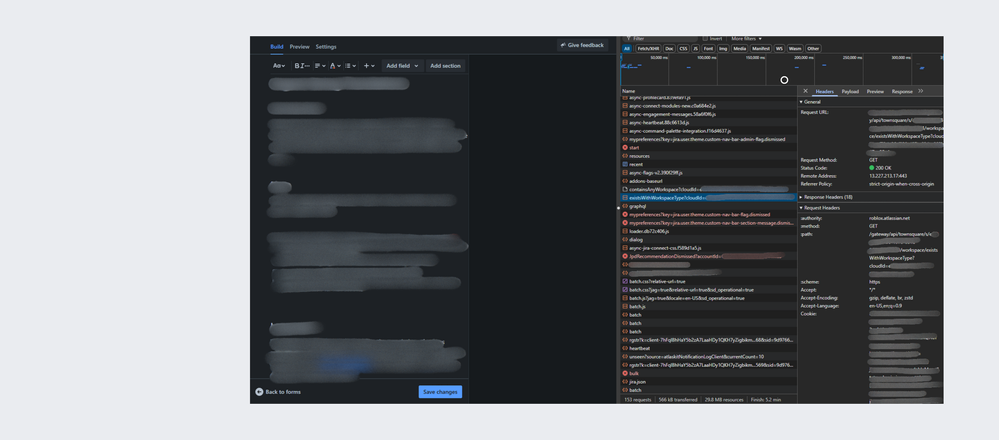Filter requests by Img type

pyautogui.click(x=723, y=48)
